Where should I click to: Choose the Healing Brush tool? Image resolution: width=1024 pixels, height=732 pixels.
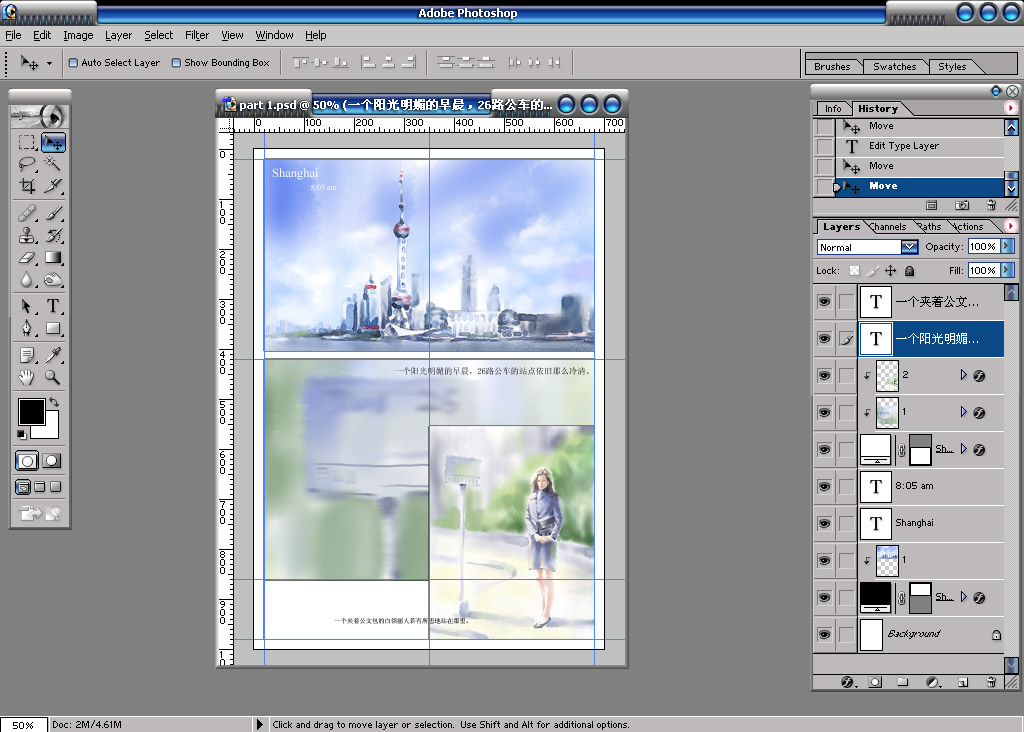(x=27, y=213)
